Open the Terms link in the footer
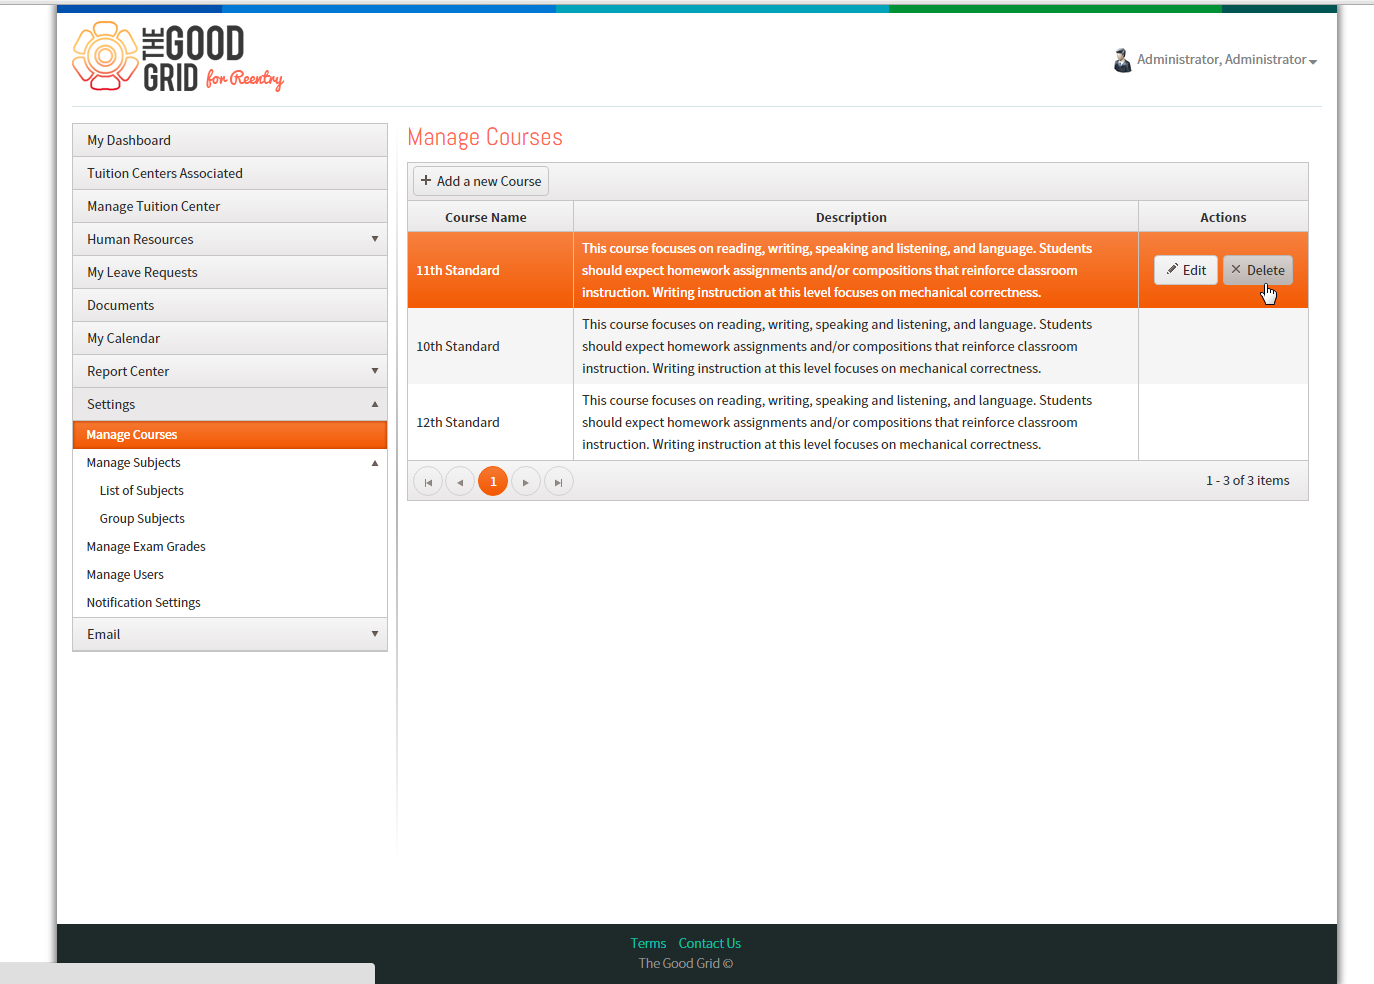1374x984 pixels. click(x=648, y=943)
